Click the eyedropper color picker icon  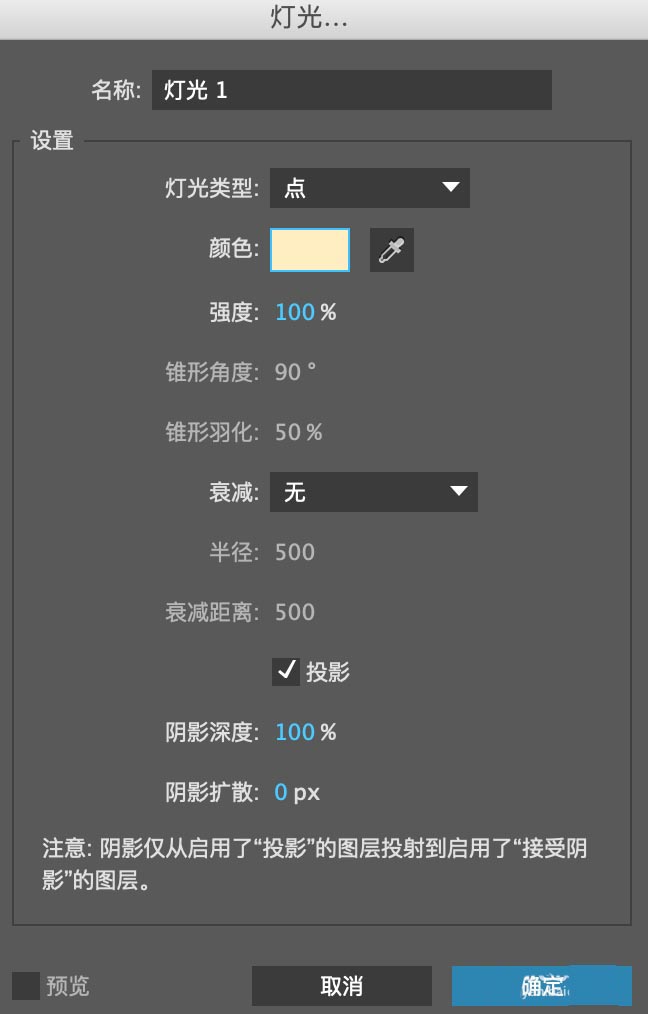(391, 250)
